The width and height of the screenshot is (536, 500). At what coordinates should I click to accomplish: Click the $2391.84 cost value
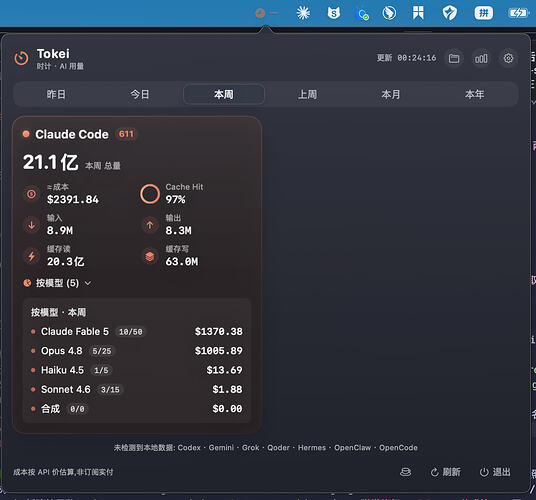point(73,199)
